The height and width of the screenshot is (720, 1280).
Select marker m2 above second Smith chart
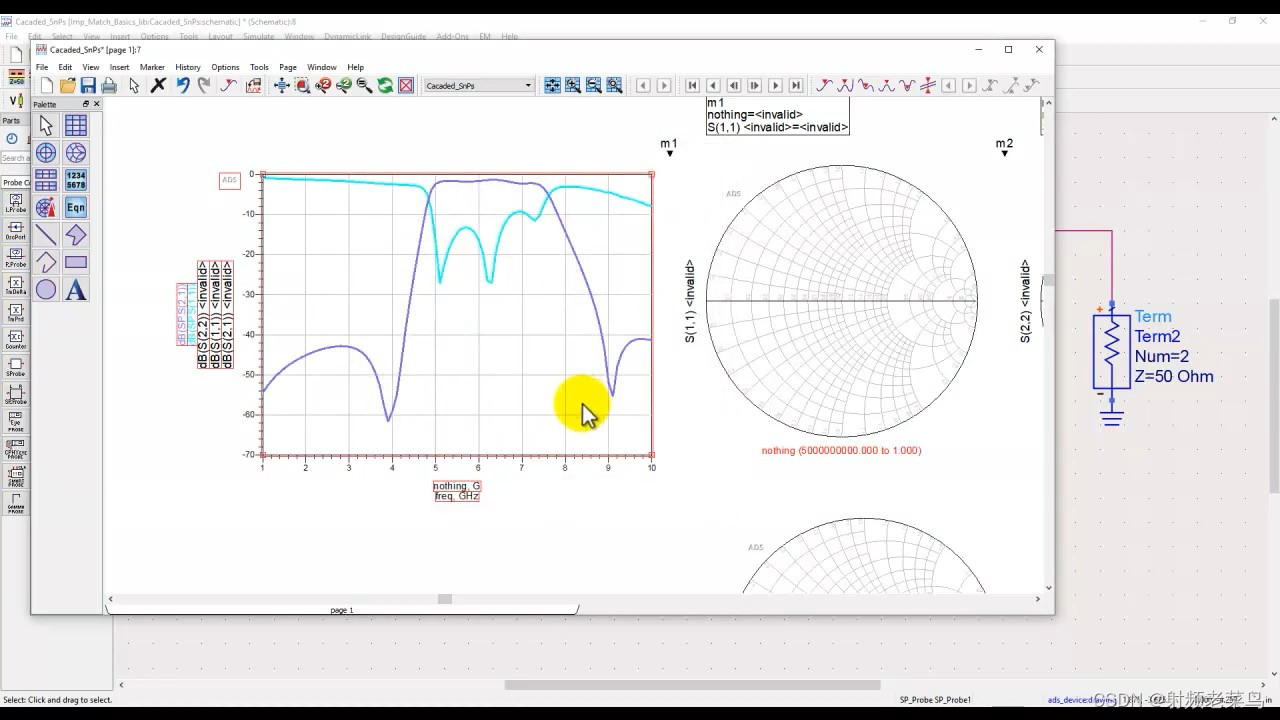tap(1004, 147)
